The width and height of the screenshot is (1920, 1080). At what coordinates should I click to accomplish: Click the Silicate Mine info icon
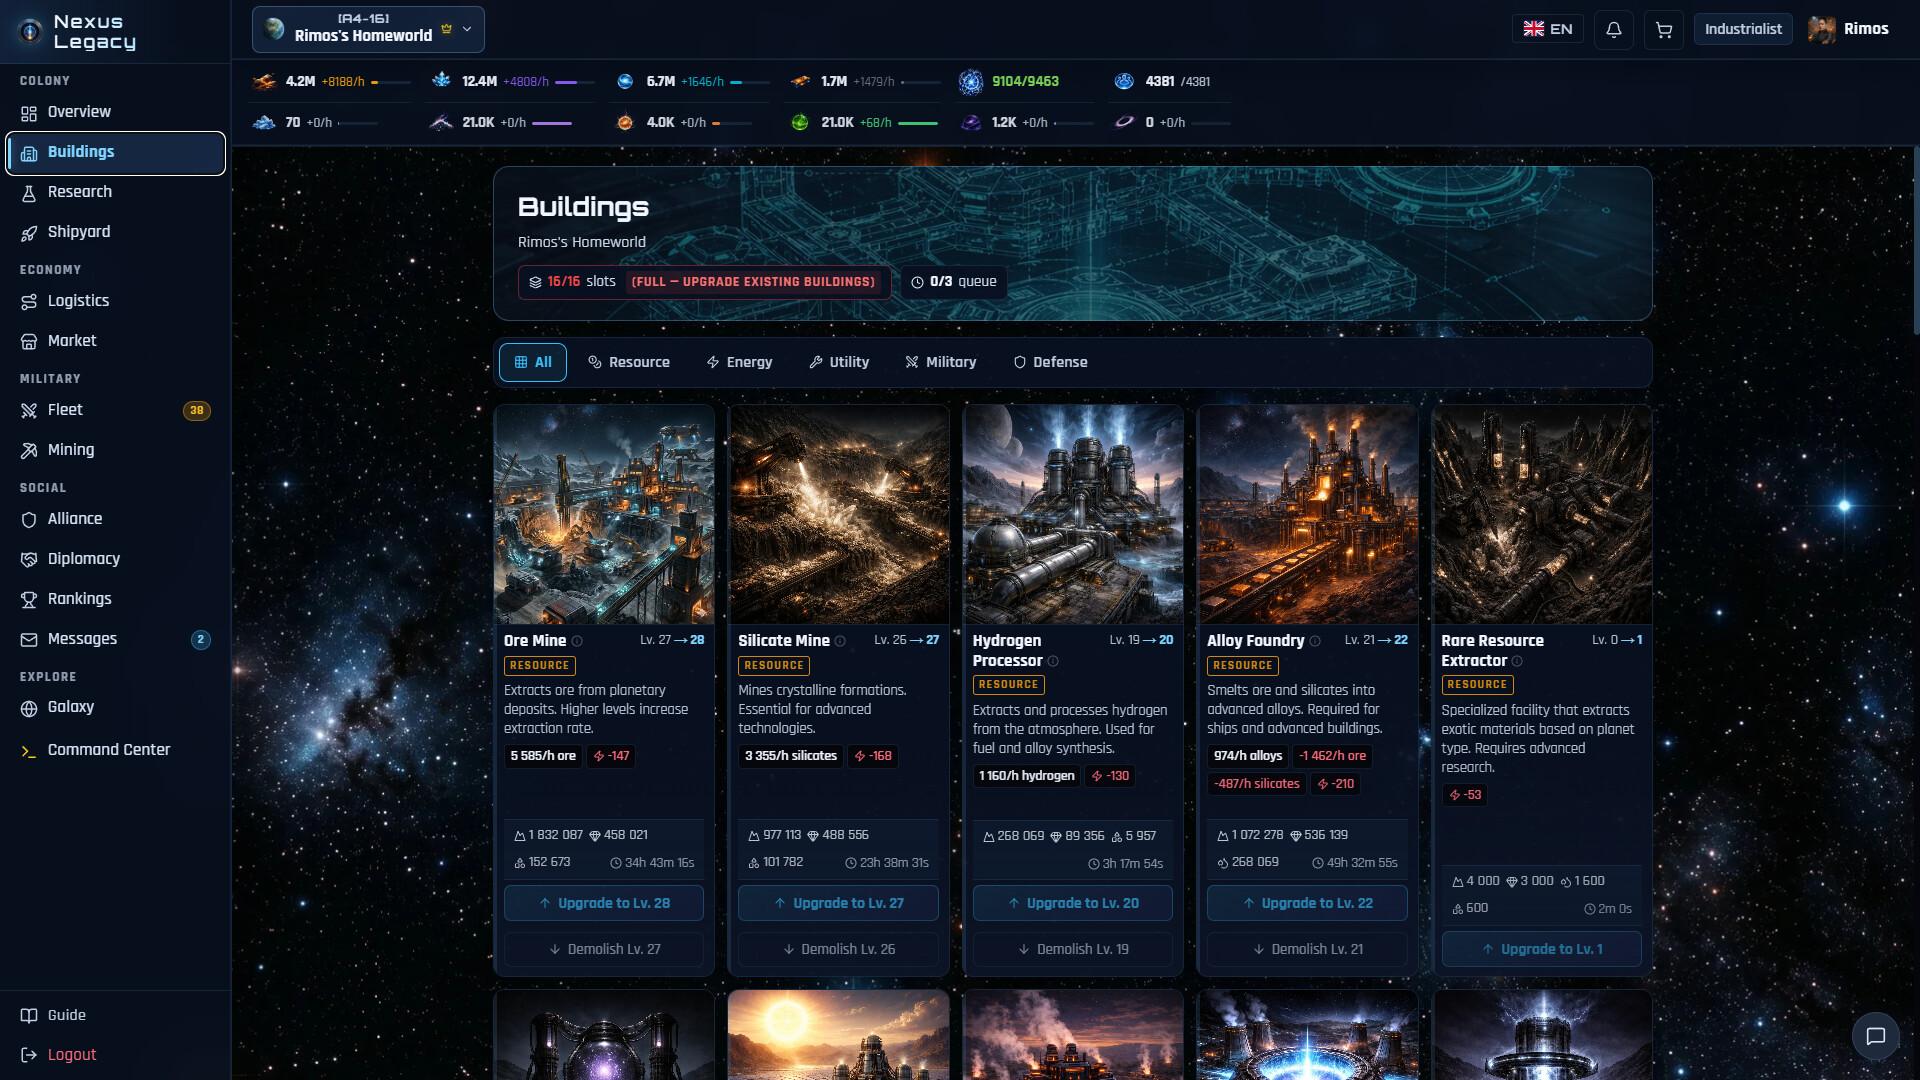[840, 641]
